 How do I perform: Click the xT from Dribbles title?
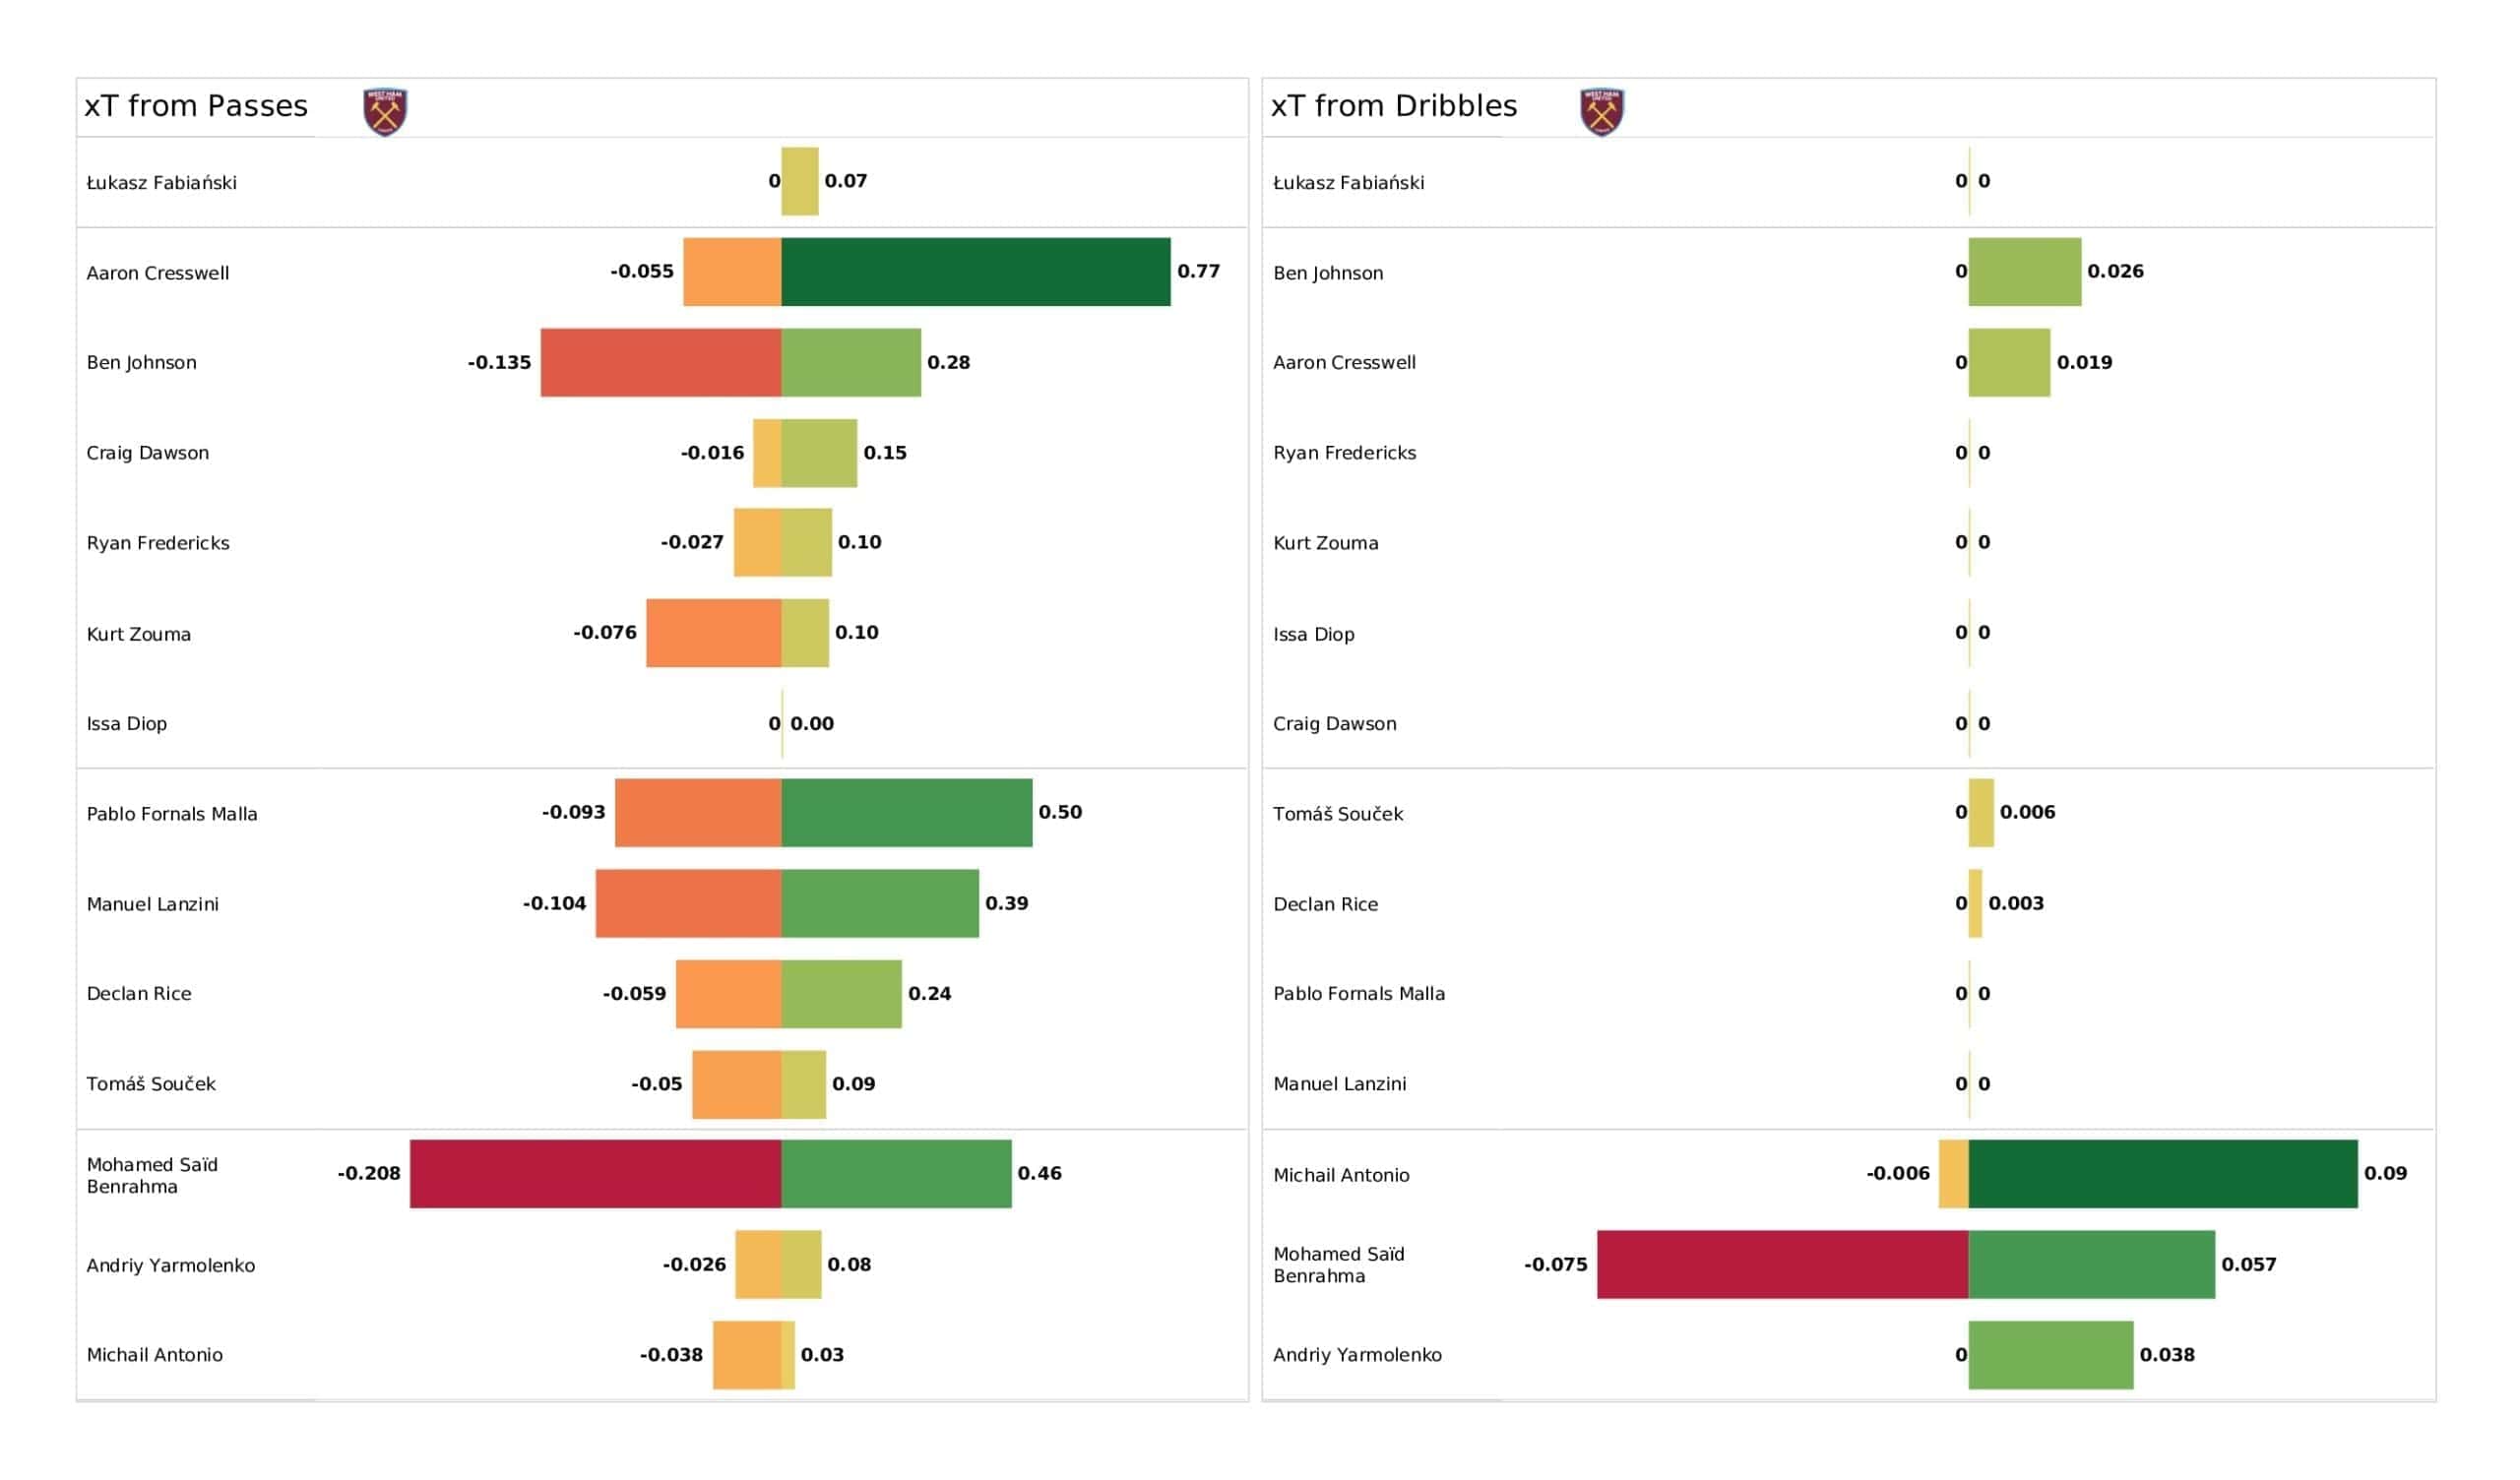(1394, 106)
